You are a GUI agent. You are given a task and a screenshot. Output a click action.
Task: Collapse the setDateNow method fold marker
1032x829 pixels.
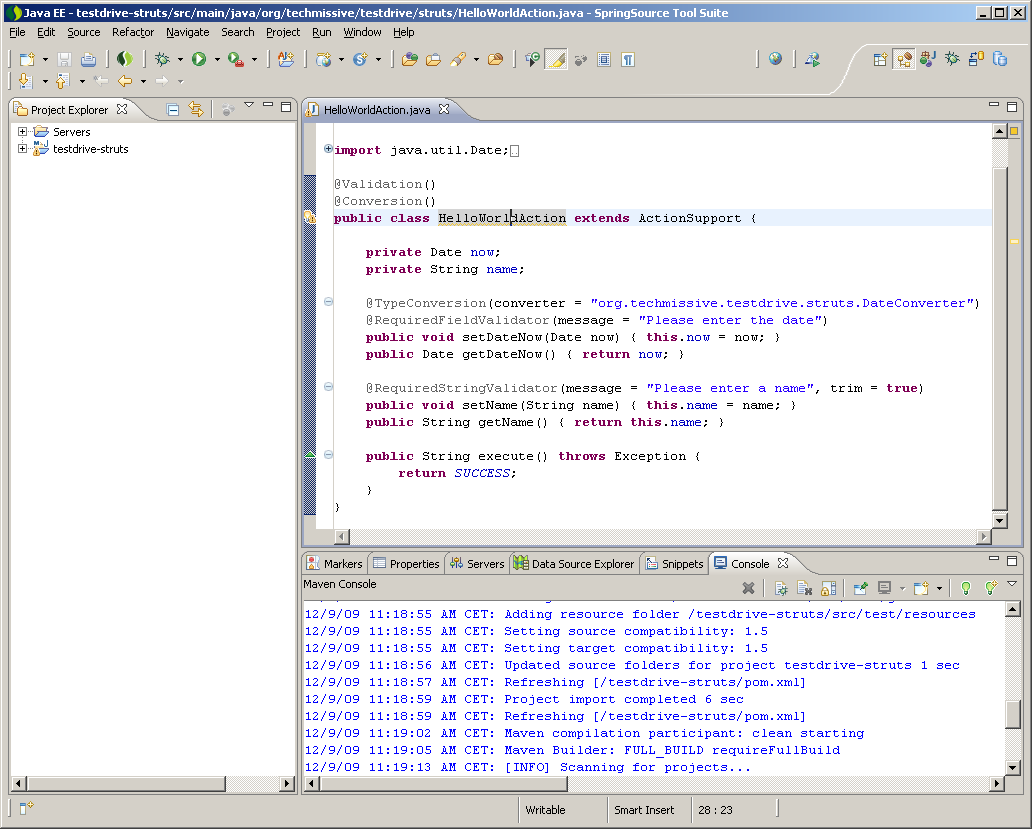pos(328,302)
